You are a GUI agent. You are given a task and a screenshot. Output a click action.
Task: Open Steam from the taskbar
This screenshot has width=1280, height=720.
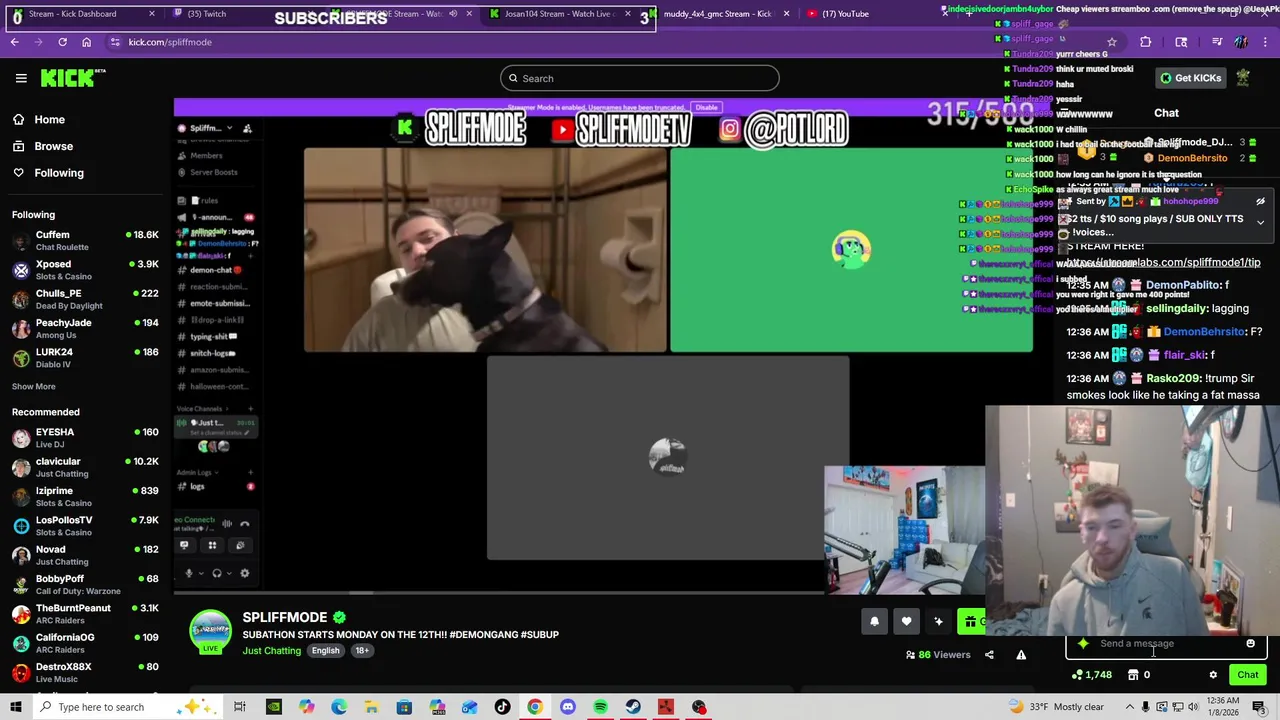pyautogui.click(x=633, y=707)
